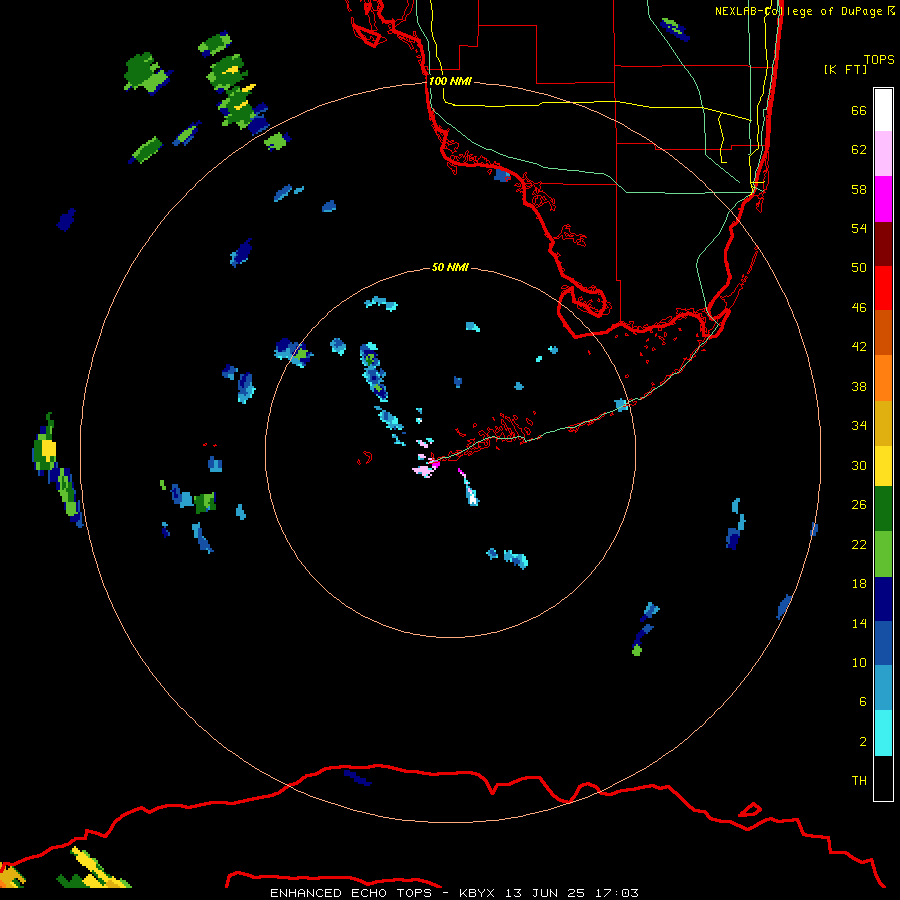Click the 62 value in the legend
This screenshot has width=900, height=900.
click(x=859, y=150)
